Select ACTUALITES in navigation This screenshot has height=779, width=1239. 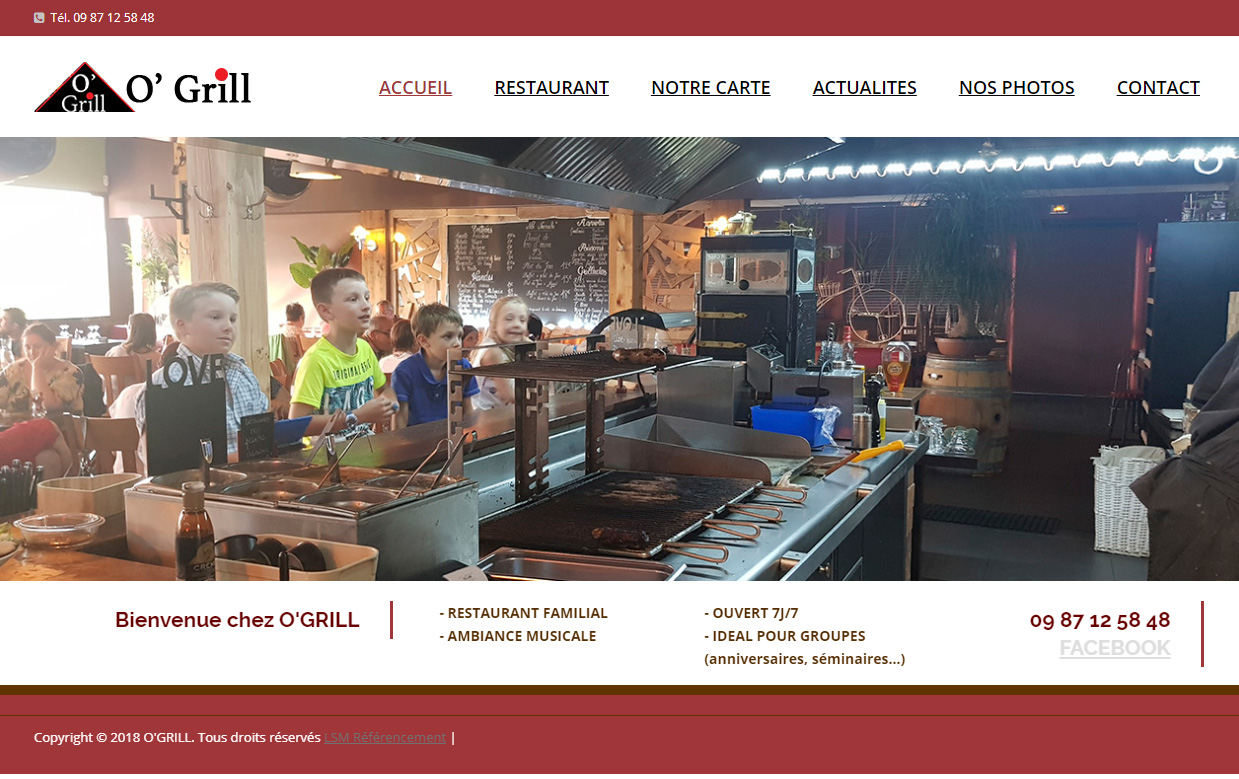pyautogui.click(x=864, y=88)
